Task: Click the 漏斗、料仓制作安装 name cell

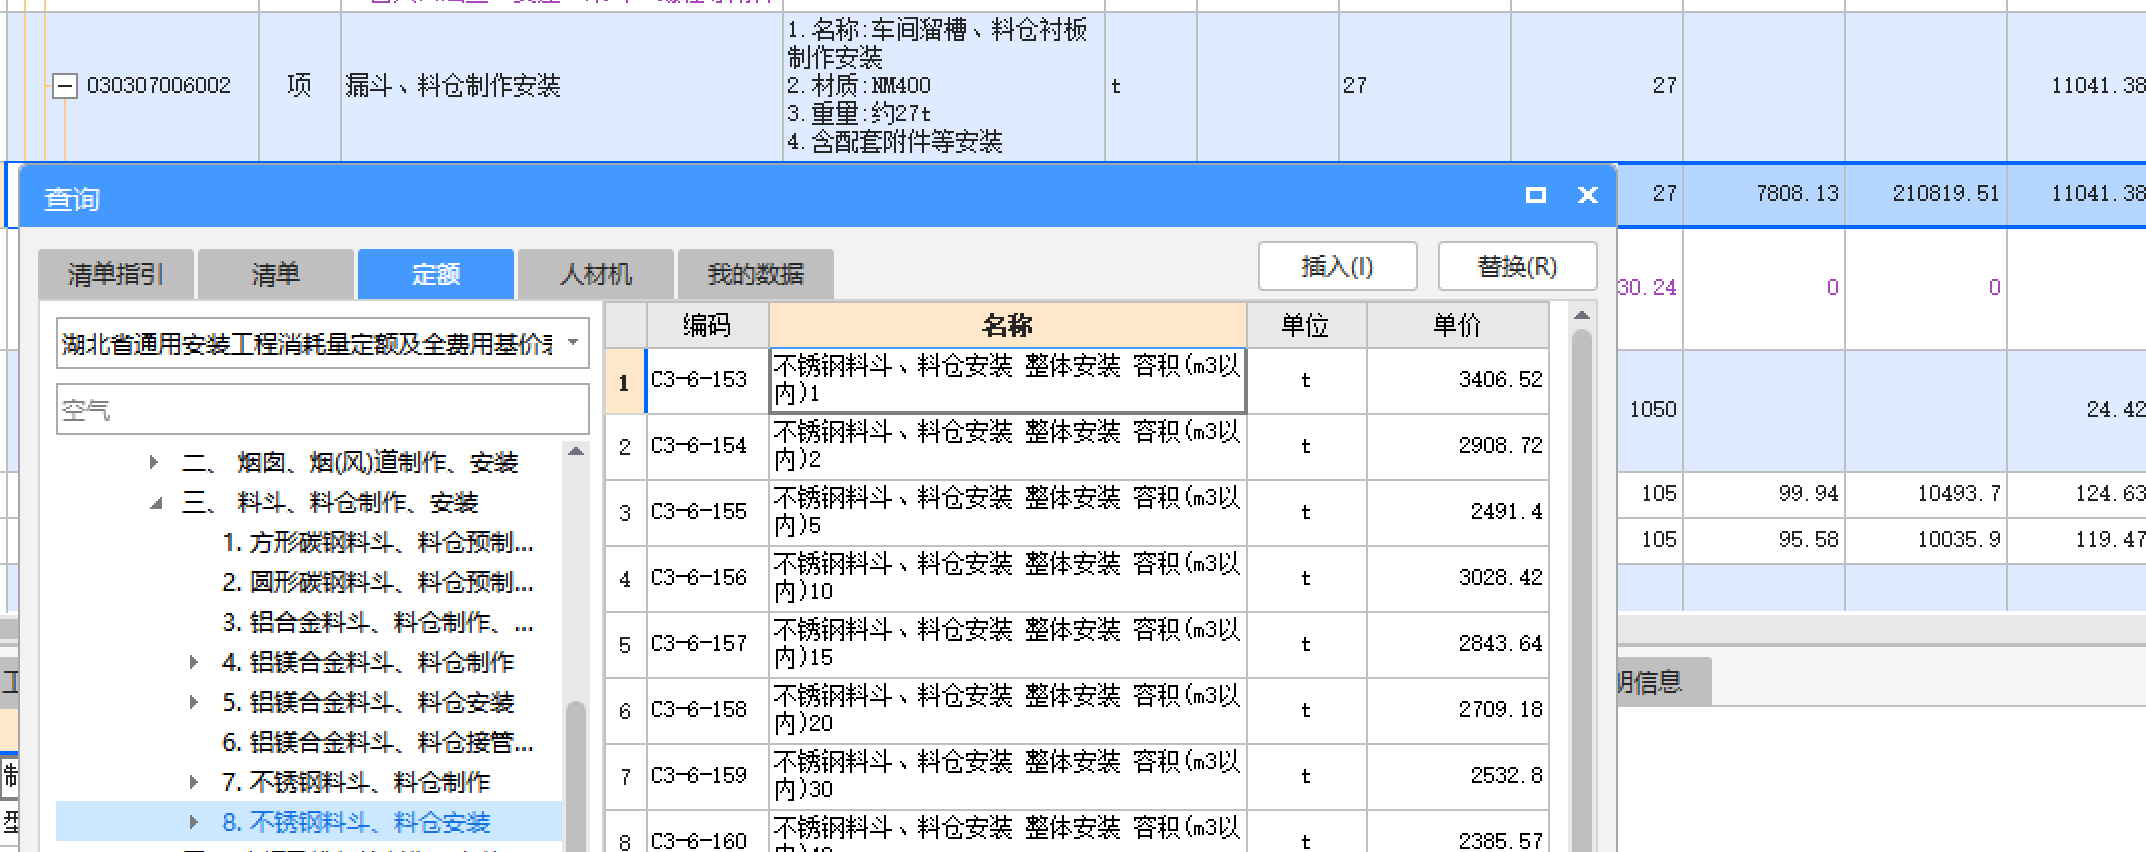Action: [562, 86]
